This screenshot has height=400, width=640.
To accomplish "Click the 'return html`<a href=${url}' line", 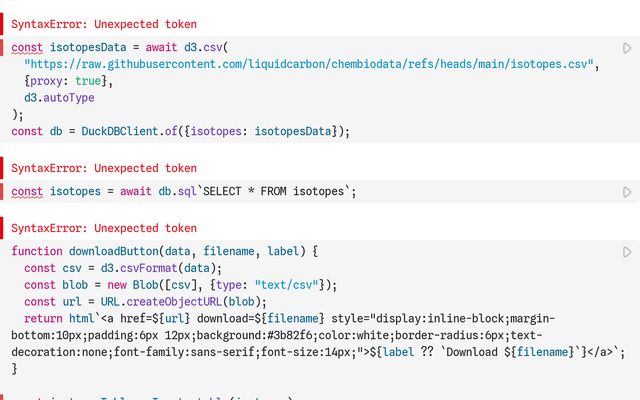I will click(289, 318).
